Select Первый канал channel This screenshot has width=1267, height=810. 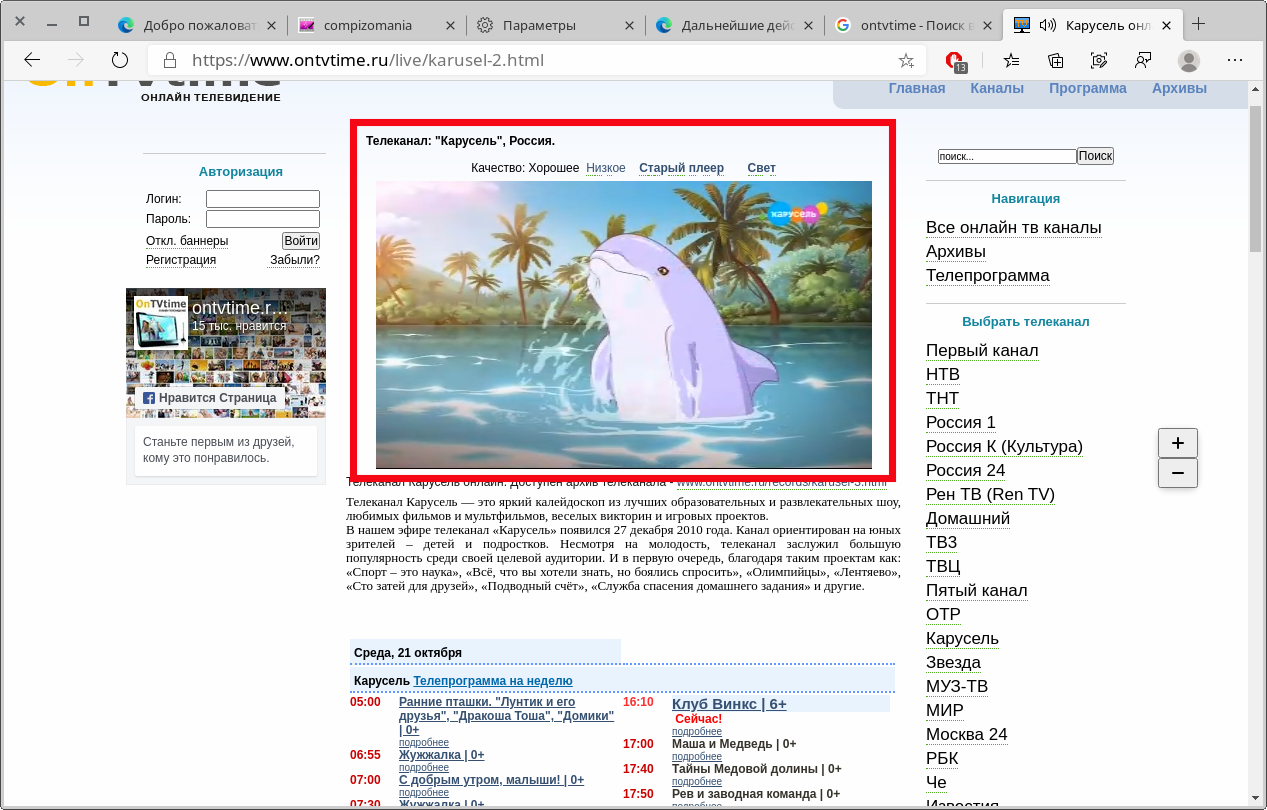click(982, 351)
